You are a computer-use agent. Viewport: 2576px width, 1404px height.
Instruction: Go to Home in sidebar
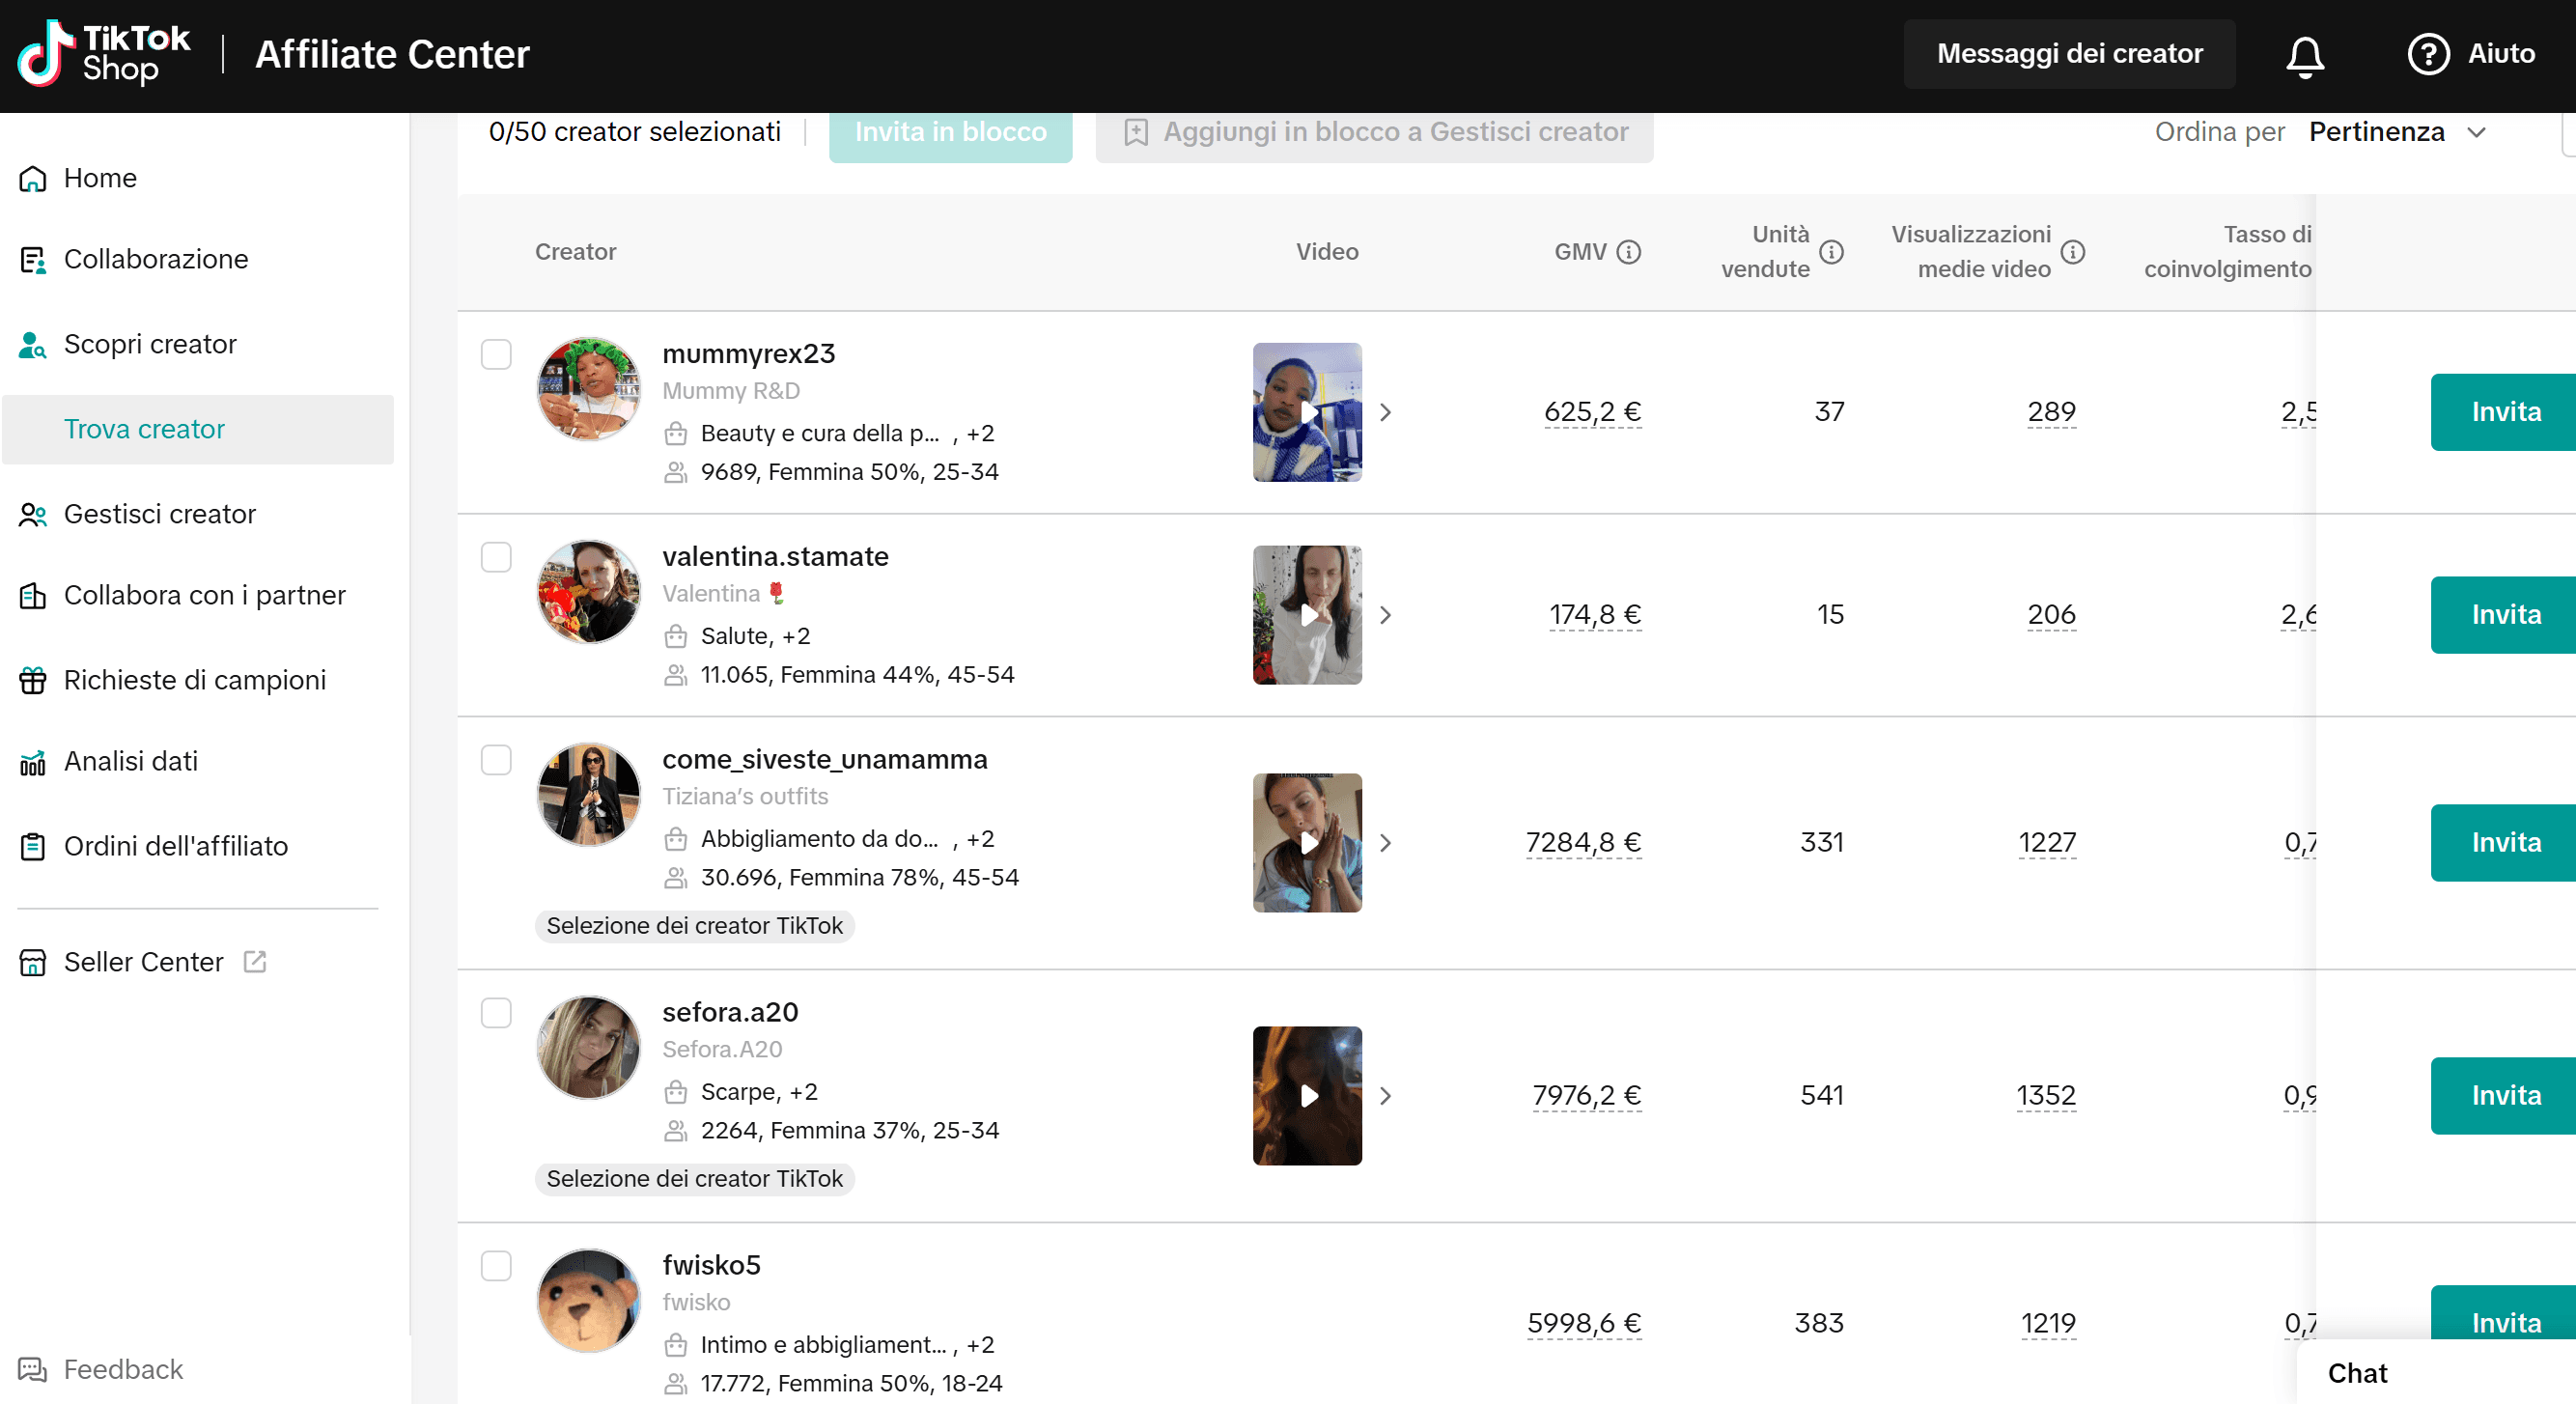click(100, 178)
